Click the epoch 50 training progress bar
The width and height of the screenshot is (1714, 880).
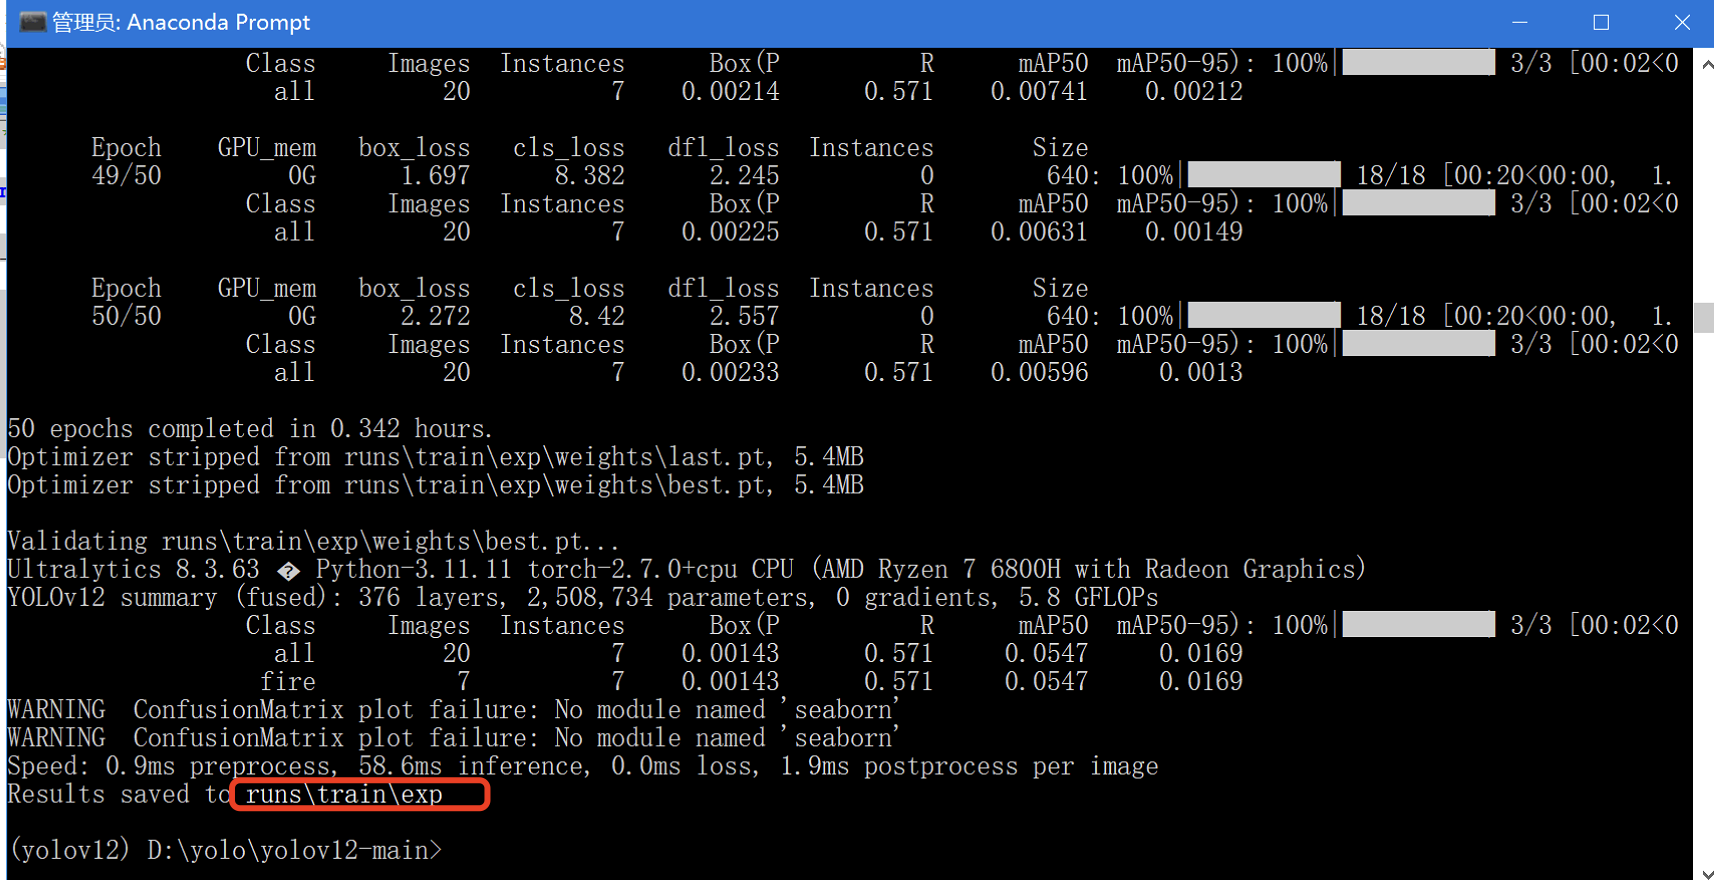[1264, 315]
